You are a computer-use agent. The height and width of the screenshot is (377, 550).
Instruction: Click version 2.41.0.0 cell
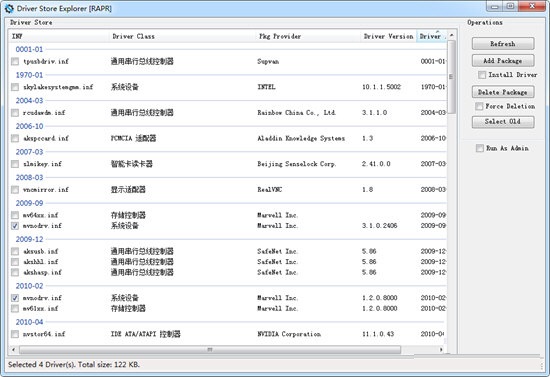[x=376, y=164]
